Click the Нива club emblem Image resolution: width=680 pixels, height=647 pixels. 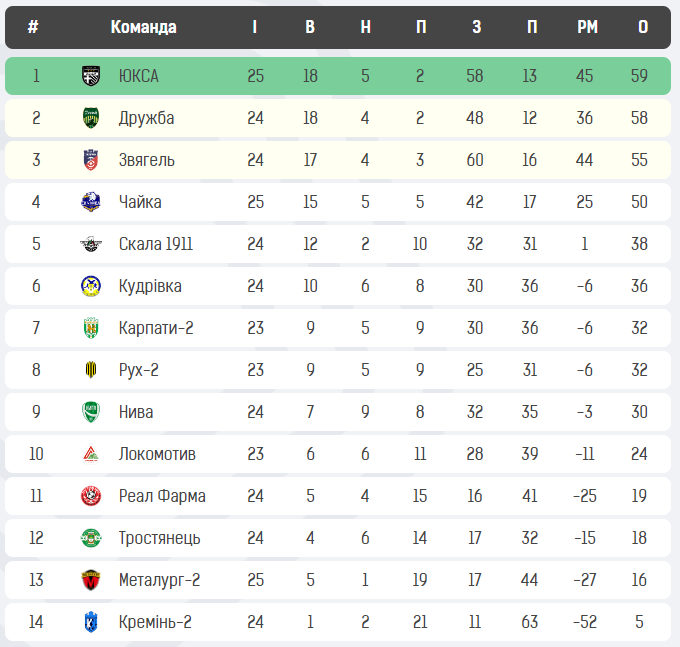point(91,412)
